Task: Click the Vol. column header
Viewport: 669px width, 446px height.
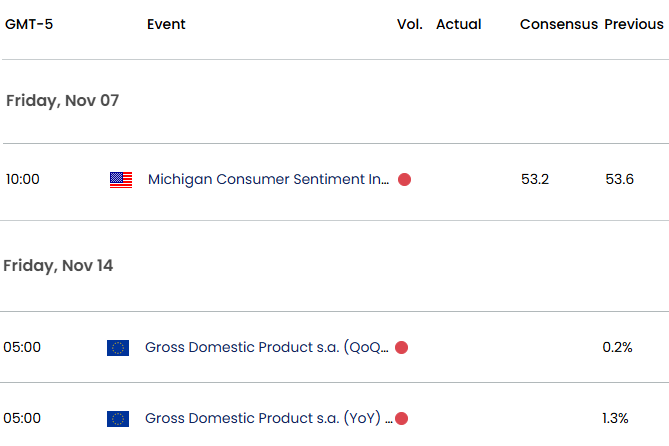Action: point(410,24)
